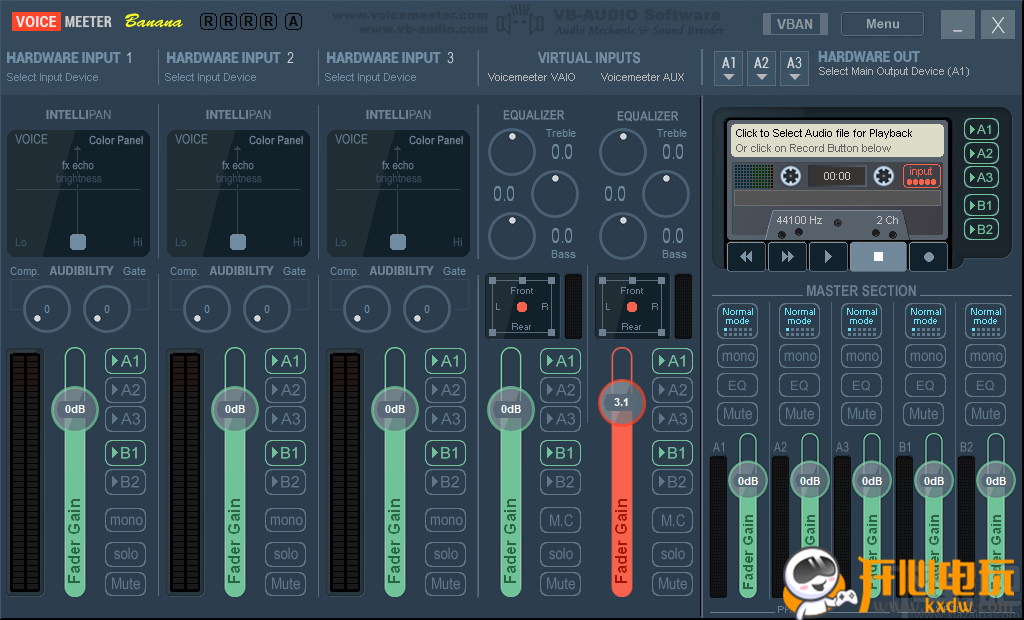Image resolution: width=1024 pixels, height=620 pixels.
Task: Click the red input indicator on cassette
Action: pyautogui.click(x=921, y=176)
